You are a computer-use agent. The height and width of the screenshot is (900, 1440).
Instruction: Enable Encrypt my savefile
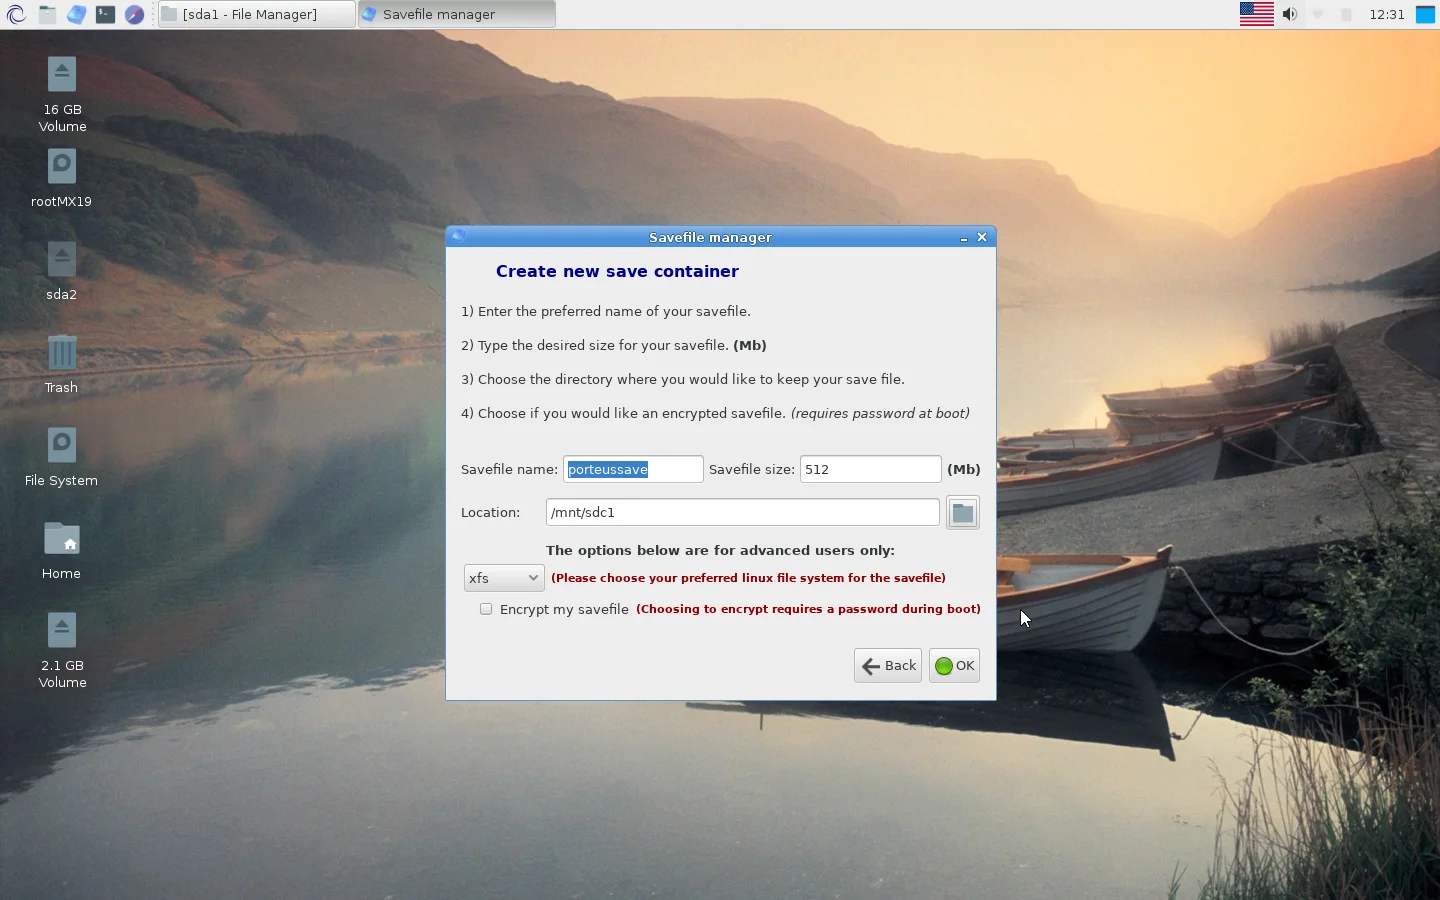[486, 609]
